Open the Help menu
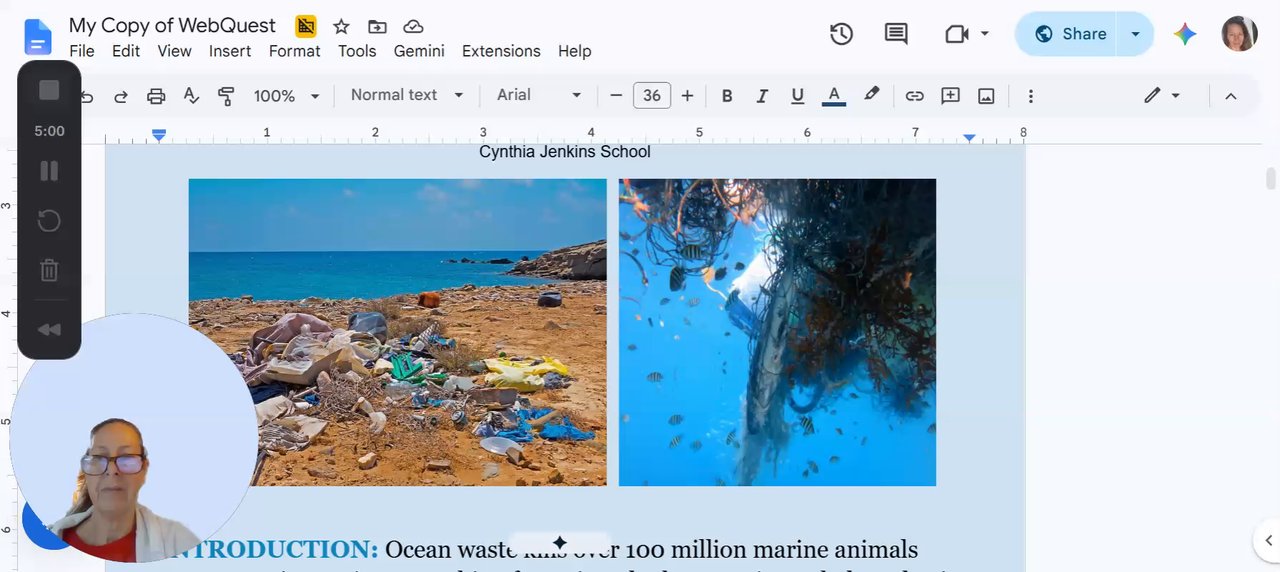1280x572 pixels. coord(575,51)
